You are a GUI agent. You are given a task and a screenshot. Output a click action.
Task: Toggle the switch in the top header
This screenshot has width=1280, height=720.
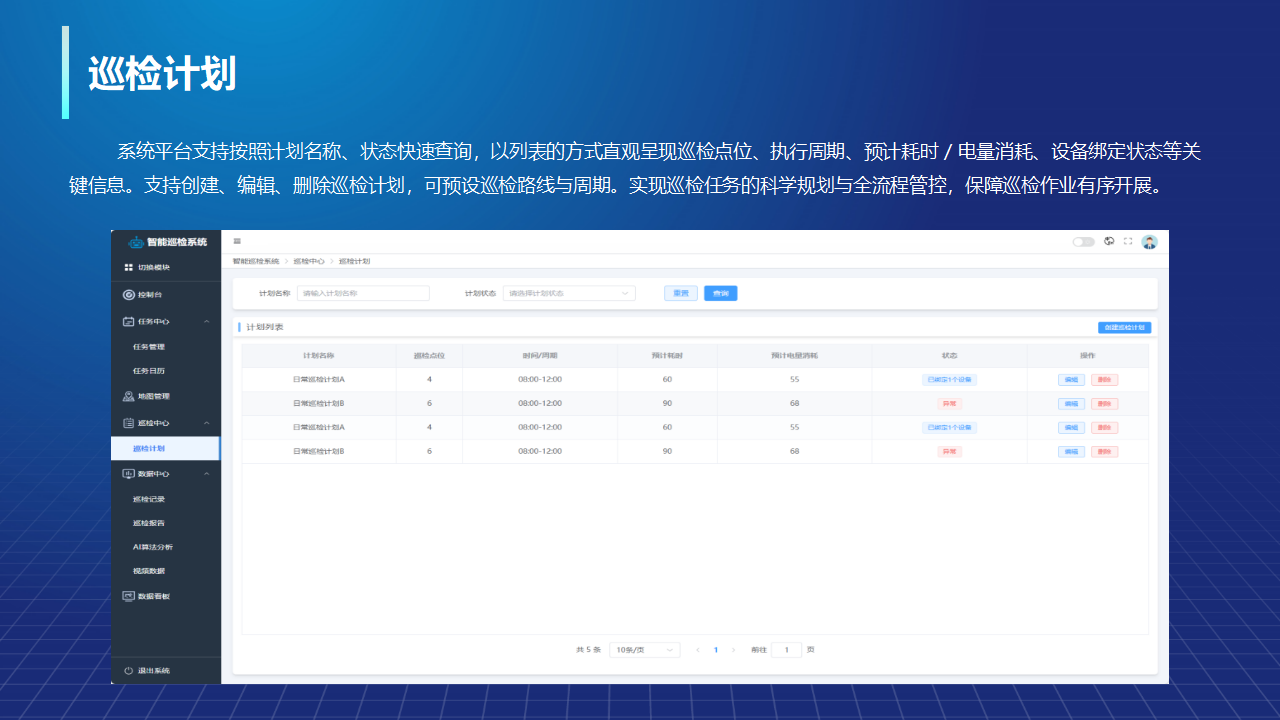click(1084, 242)
